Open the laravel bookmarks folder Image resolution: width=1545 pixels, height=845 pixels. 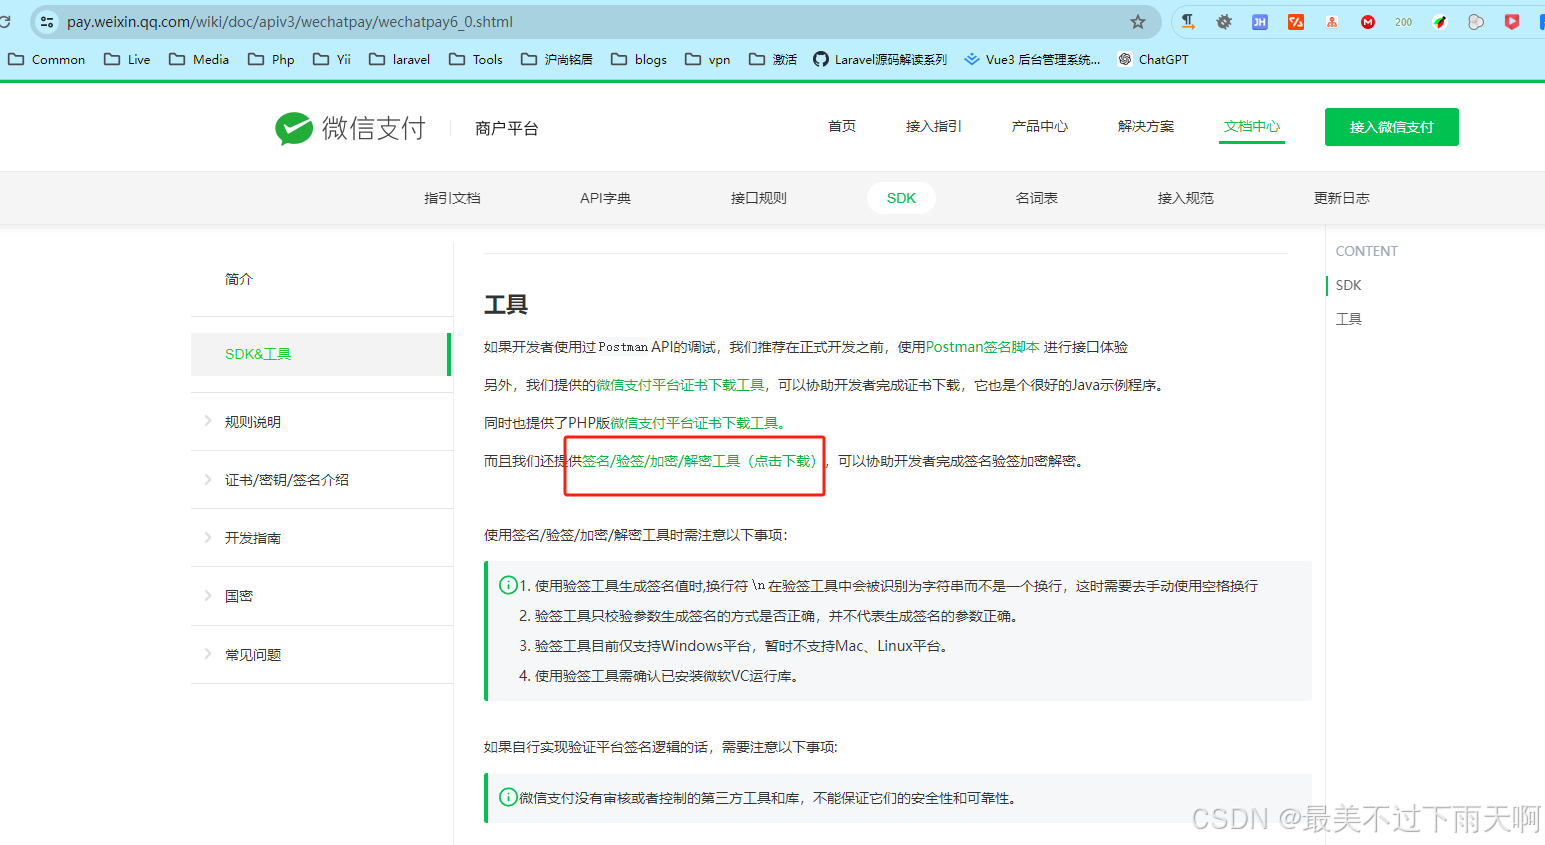tap(400, 60)
